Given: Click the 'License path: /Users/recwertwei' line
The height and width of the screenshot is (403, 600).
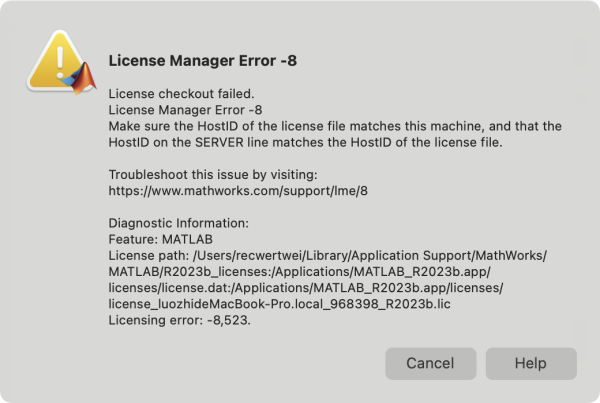Looking at the screenshot, I should 328,255.
